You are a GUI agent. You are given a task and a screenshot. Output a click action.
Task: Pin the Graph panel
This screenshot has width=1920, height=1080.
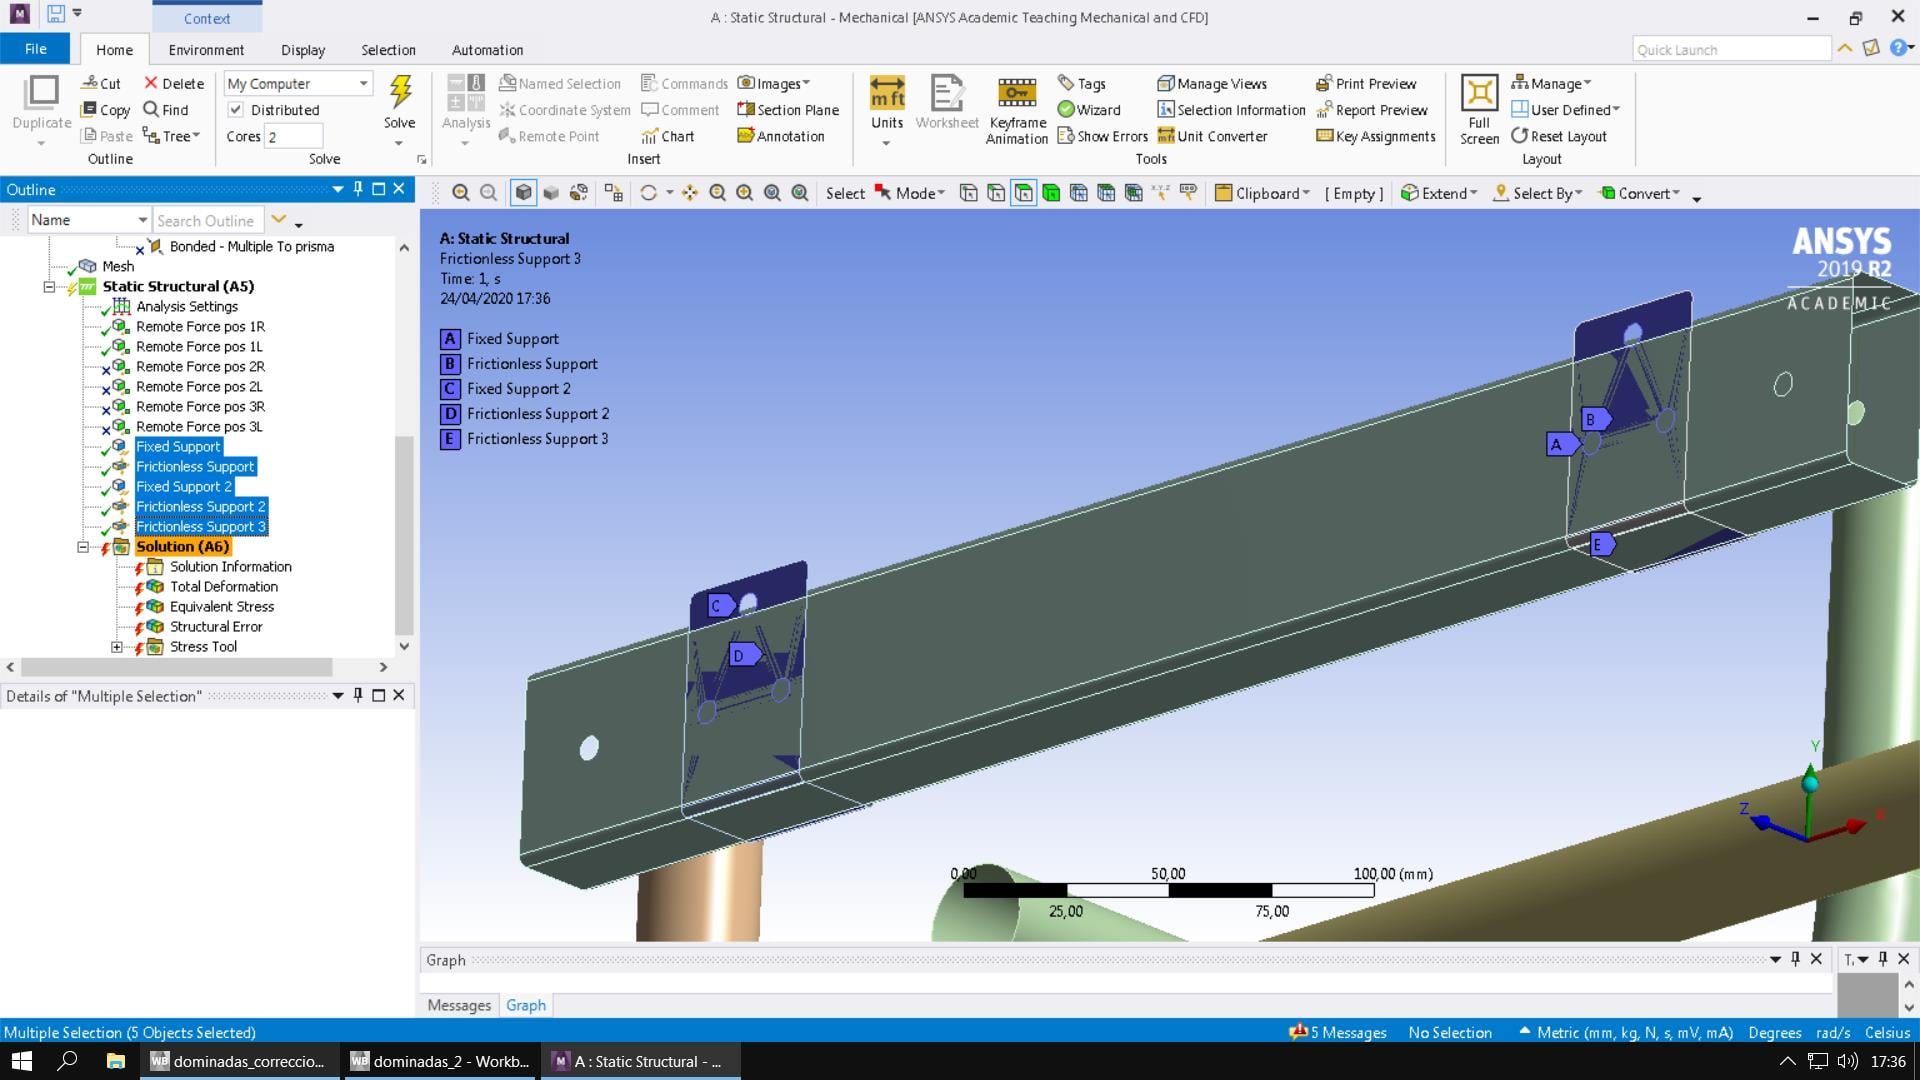point(1796,959)
